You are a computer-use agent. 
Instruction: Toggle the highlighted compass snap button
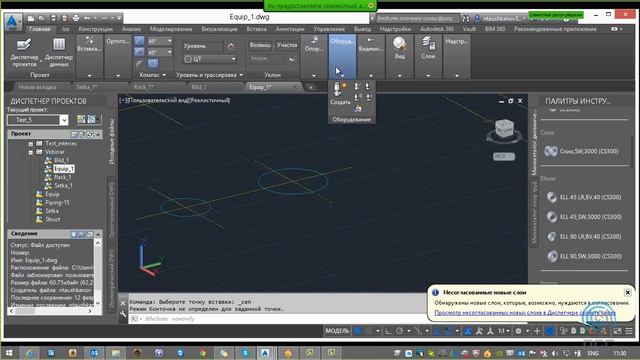[x=153, y=64]
